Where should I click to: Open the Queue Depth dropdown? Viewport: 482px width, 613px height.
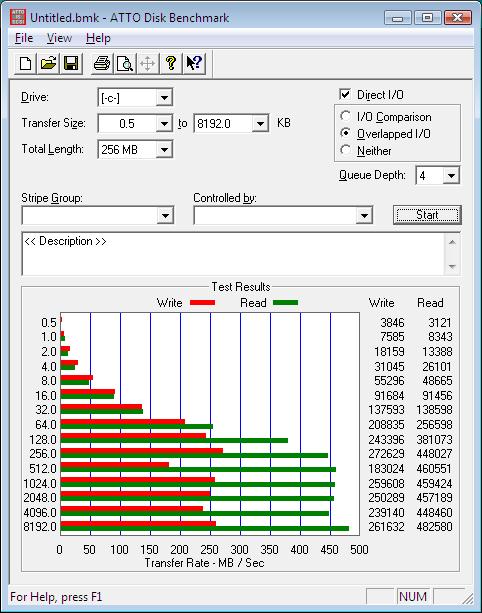click(451, 176)
